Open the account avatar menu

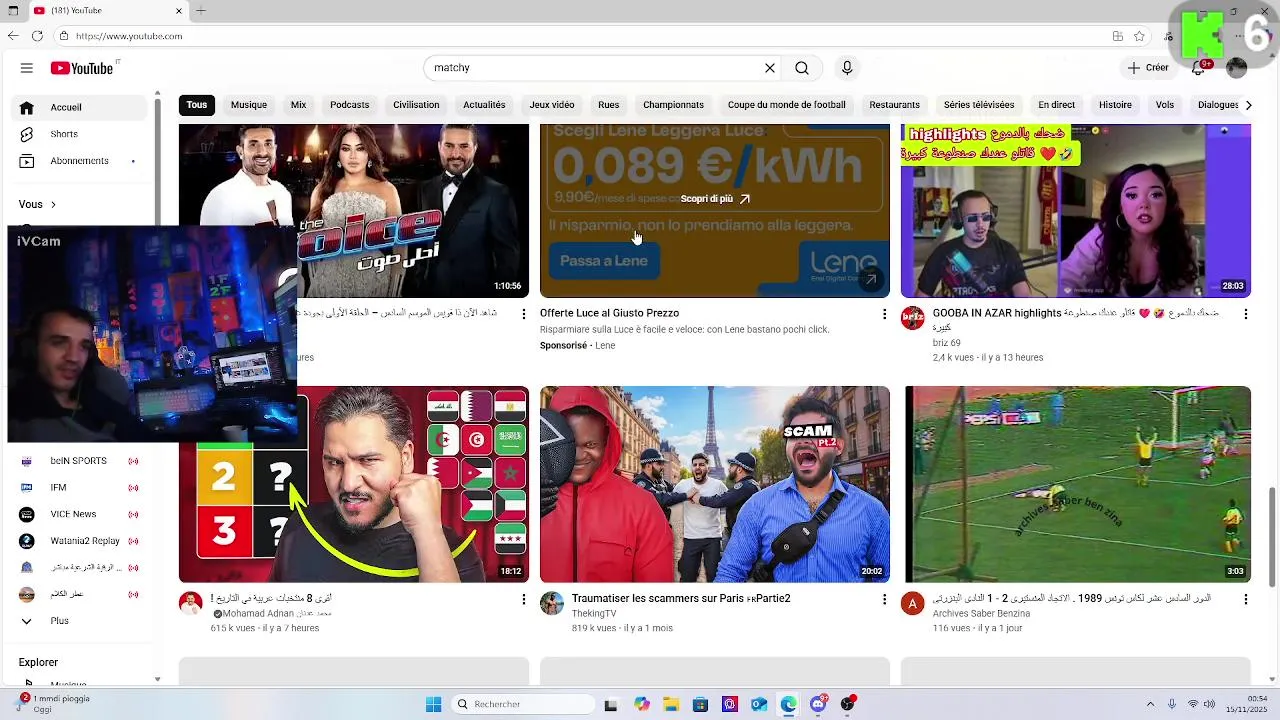pyautogui.click(x=1237, y=68)
